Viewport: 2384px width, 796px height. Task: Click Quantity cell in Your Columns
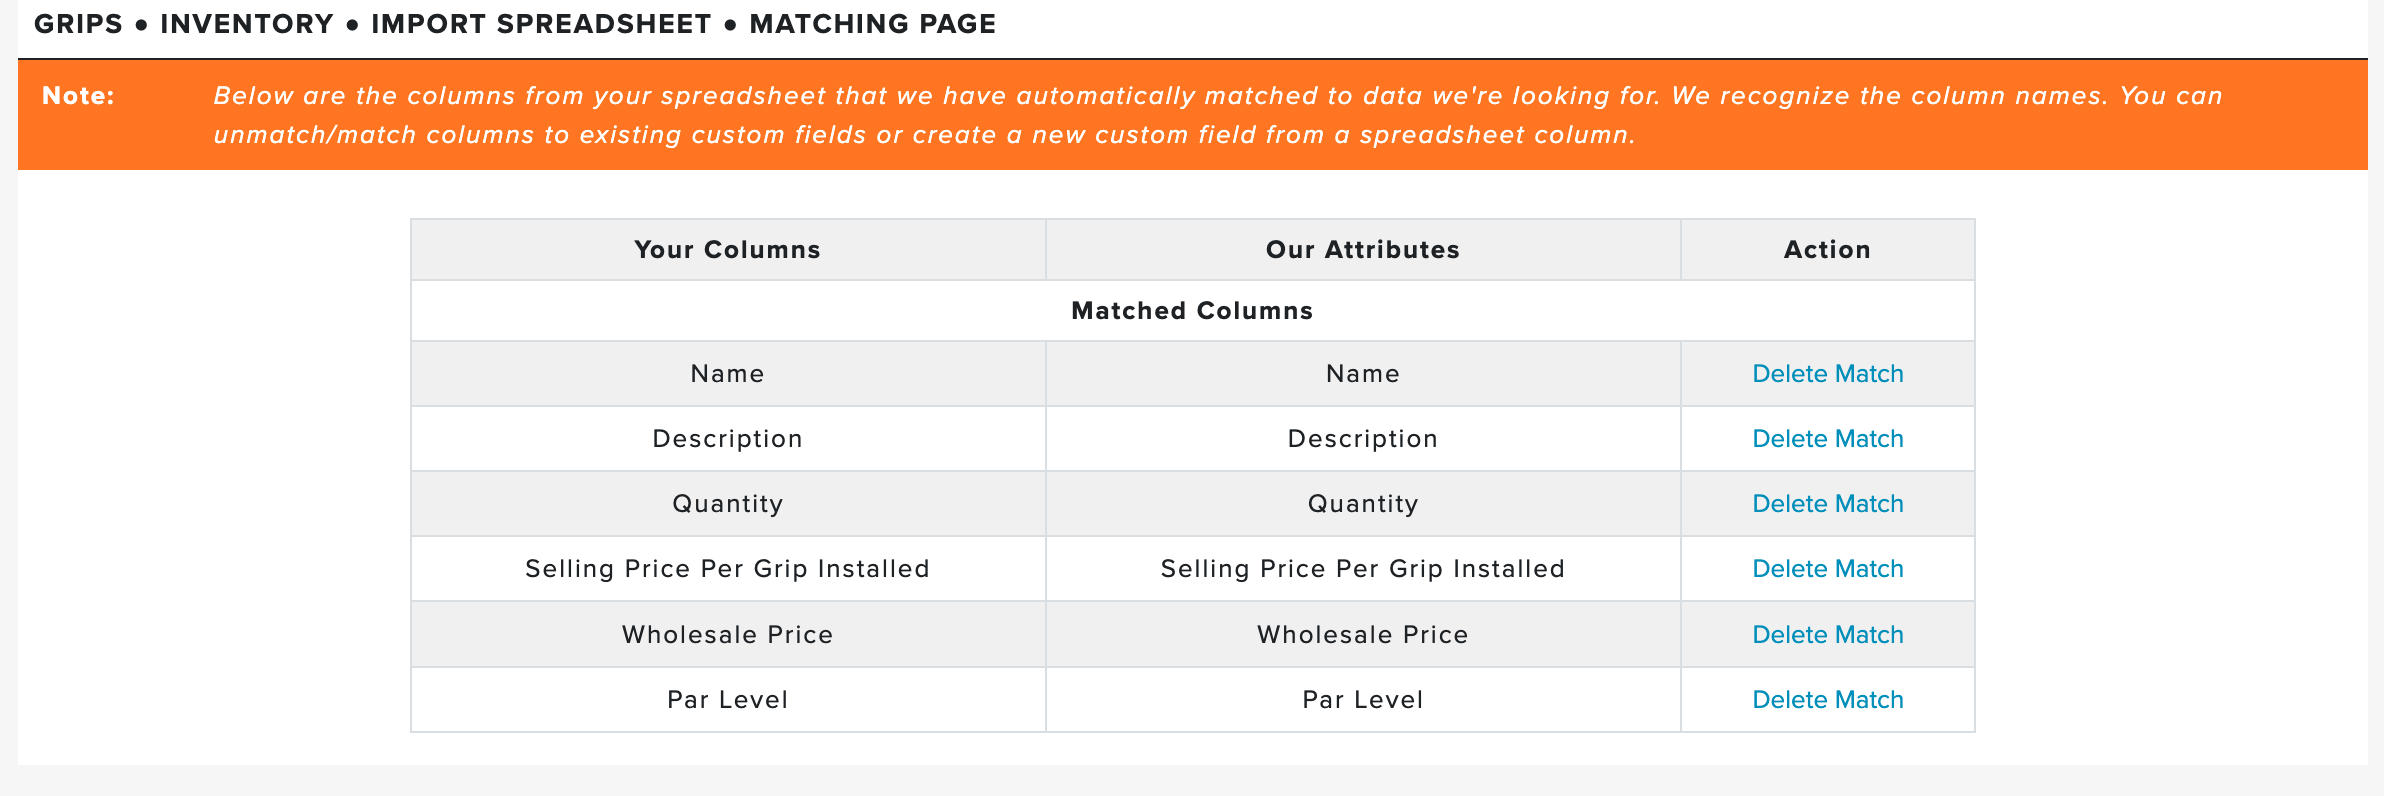[x=727, y=504]
